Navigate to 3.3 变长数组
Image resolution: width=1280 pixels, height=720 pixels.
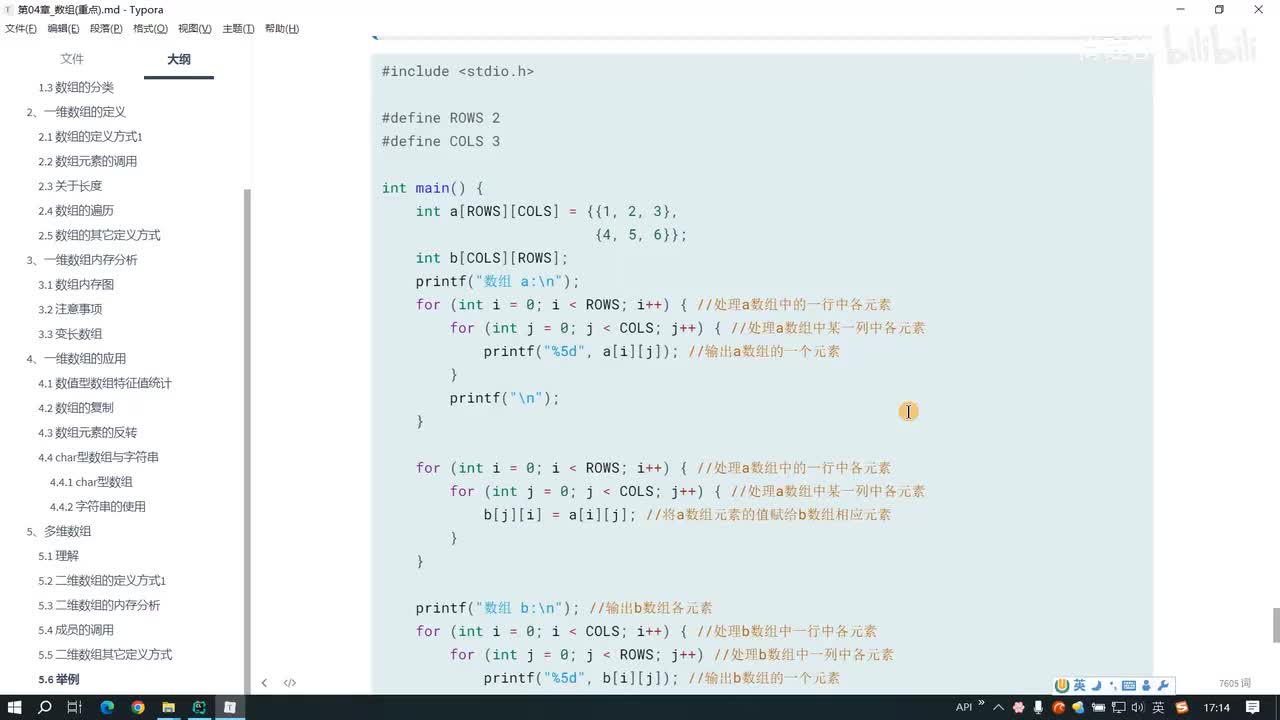[x=70, y=334]
